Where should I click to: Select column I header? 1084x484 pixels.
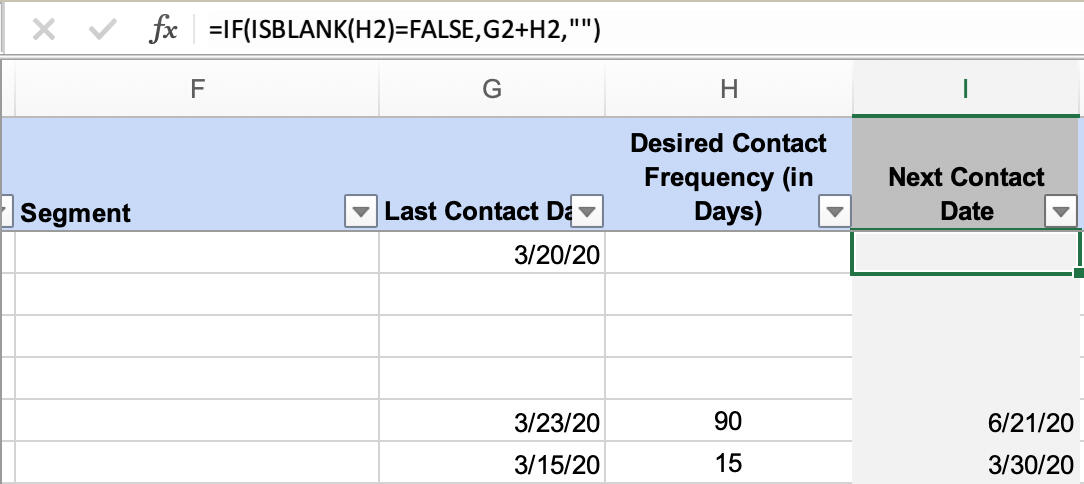pos(966,89)
